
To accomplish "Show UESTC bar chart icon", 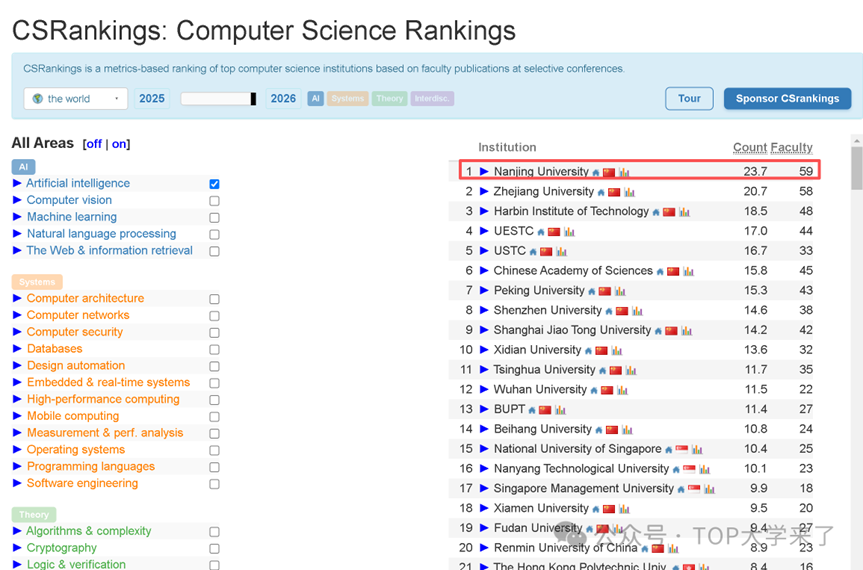I will (x=569, y=232).
